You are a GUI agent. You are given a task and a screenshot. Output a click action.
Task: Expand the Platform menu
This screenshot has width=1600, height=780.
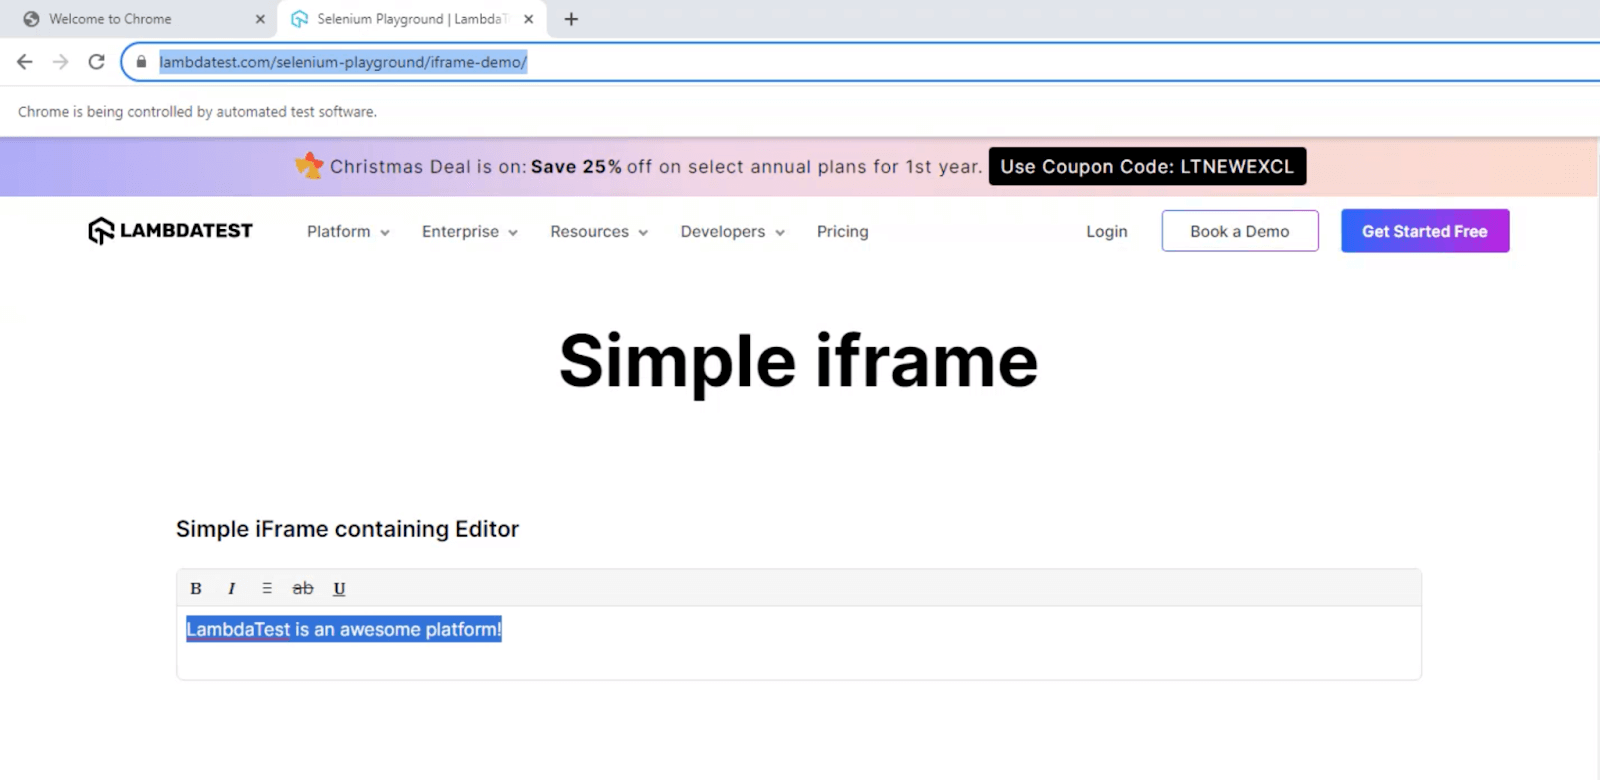(x=348, y=232)
